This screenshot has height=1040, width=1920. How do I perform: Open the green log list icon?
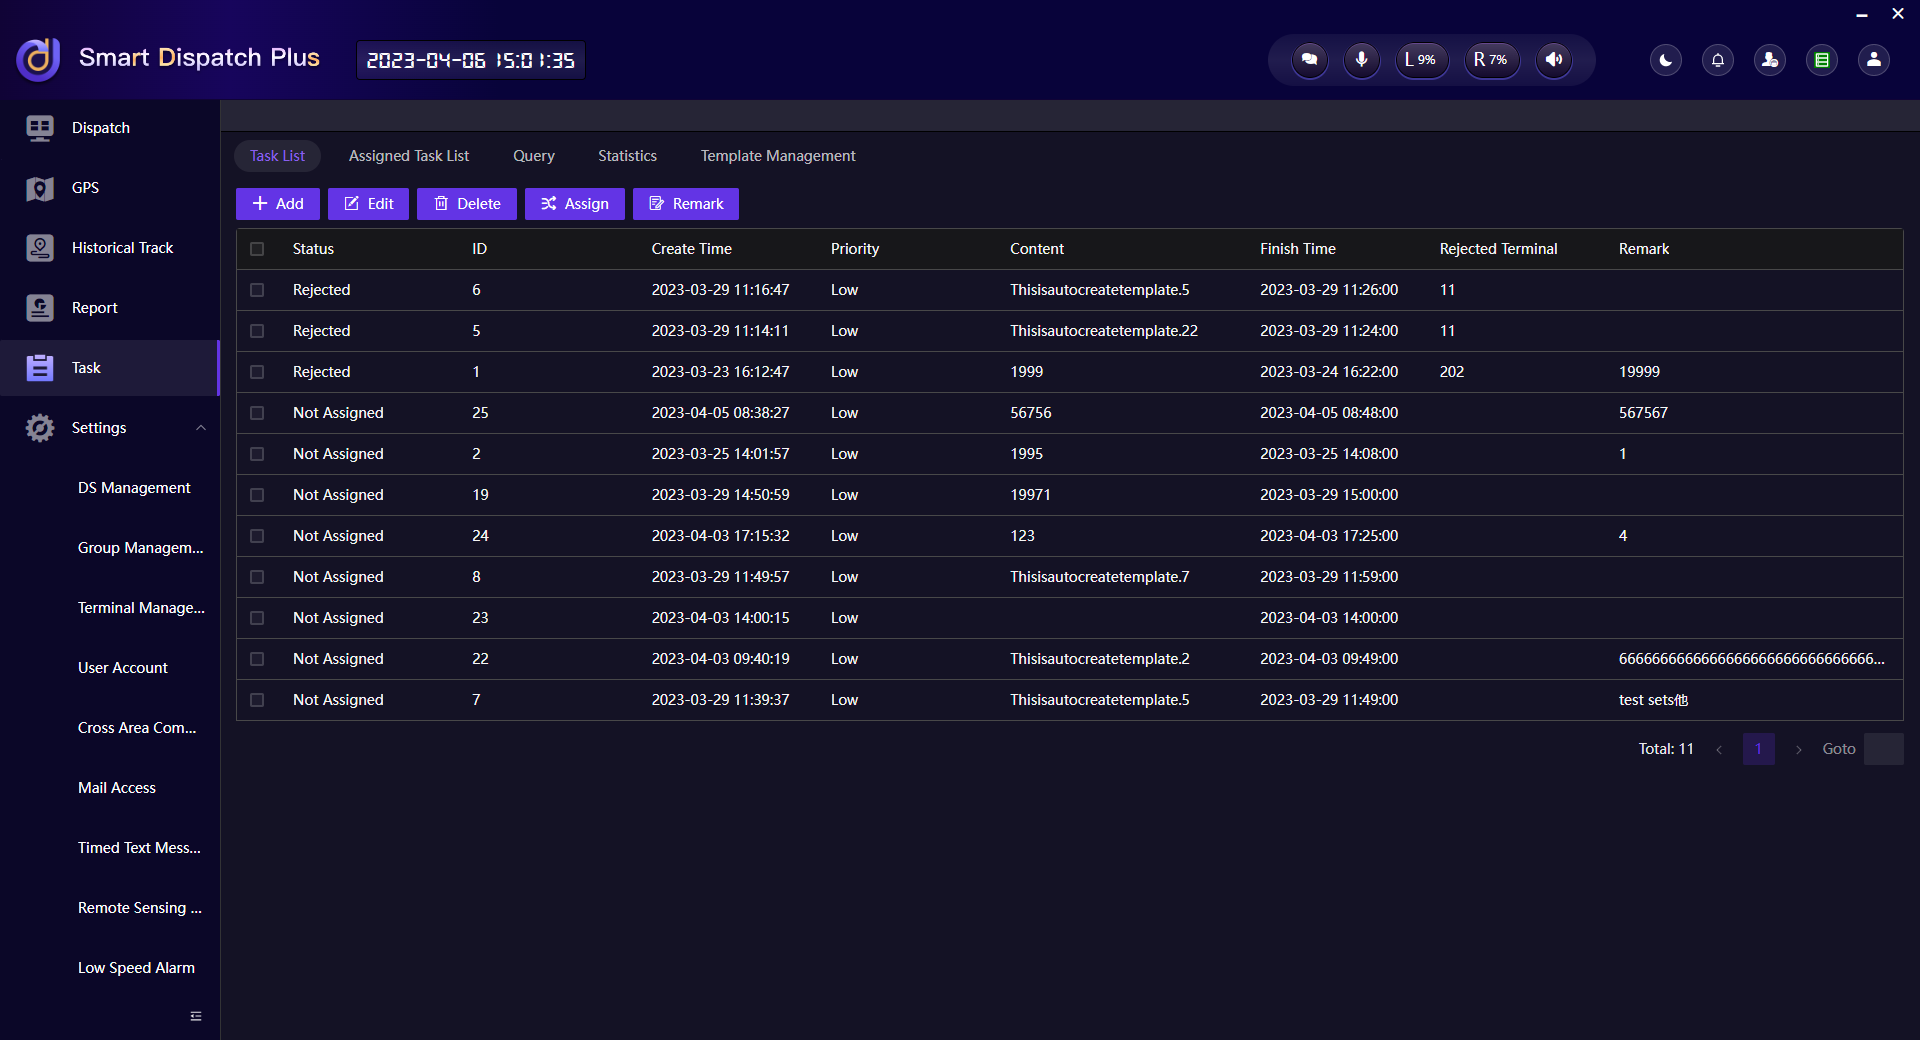click(x=1821, y=60)
